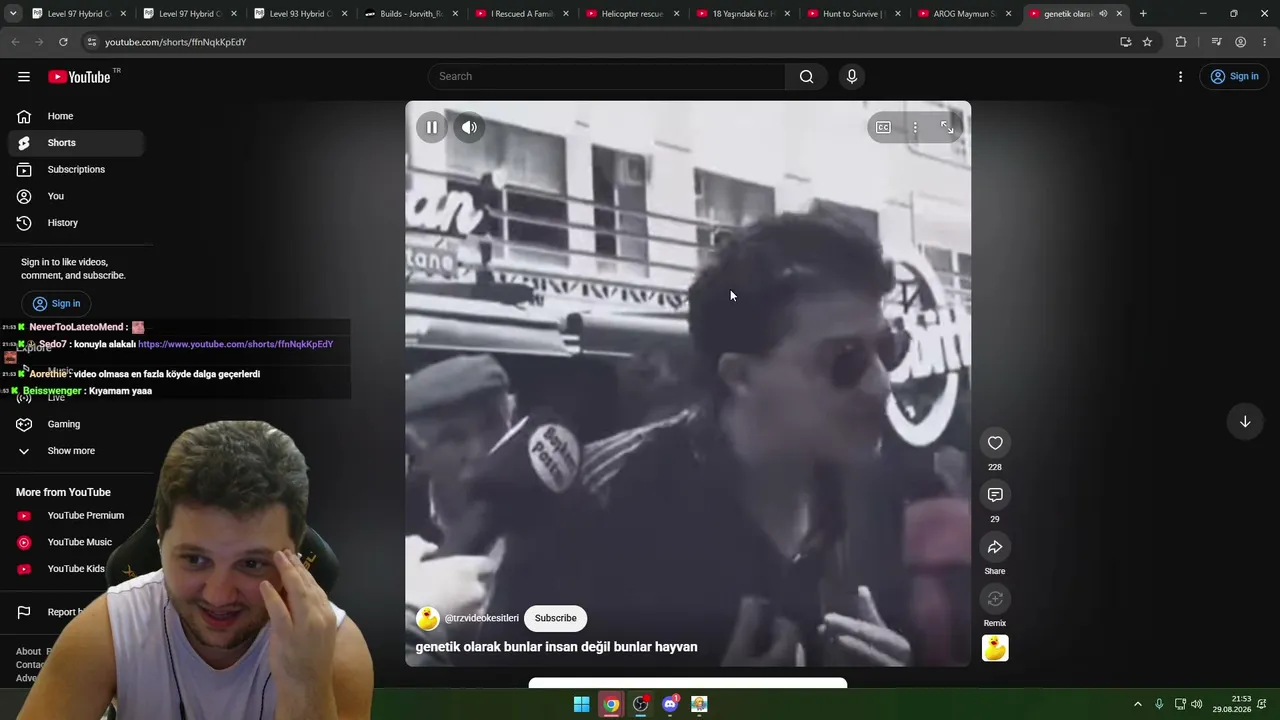This screenshot has height=720, width=1280.
Task: Open the browser tab search dropdown
Action: pyautogui.click(x=13, y=14)
